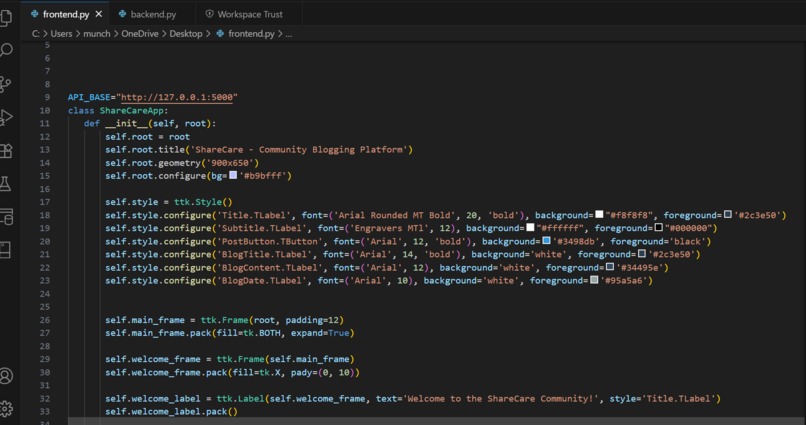Open color picker for #f8f8f8 swatch
Image resolution: width=806 pixels, height=425 pixels.
click(x=599, y=214)
